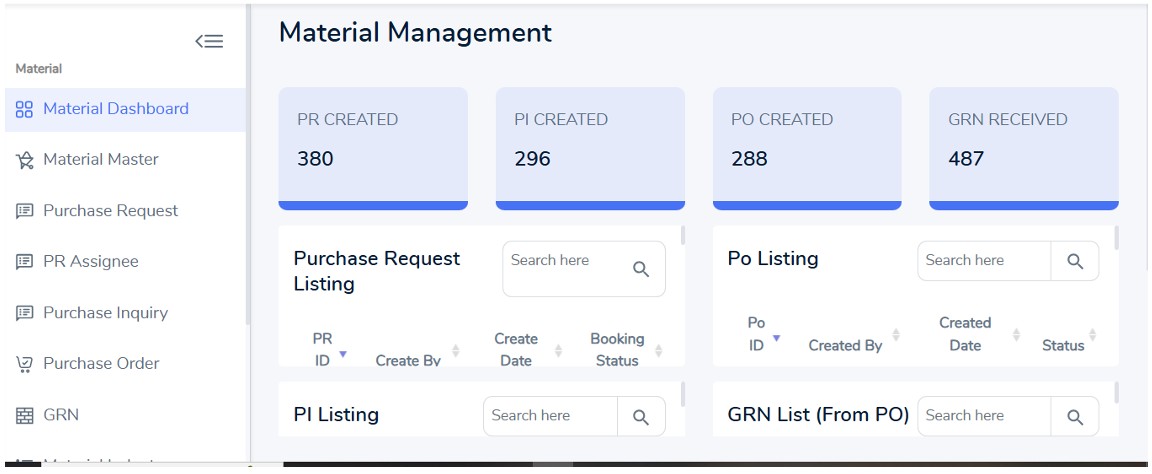
Task: Click the sidebar vertical scrollbar
Action: (248, 165)
